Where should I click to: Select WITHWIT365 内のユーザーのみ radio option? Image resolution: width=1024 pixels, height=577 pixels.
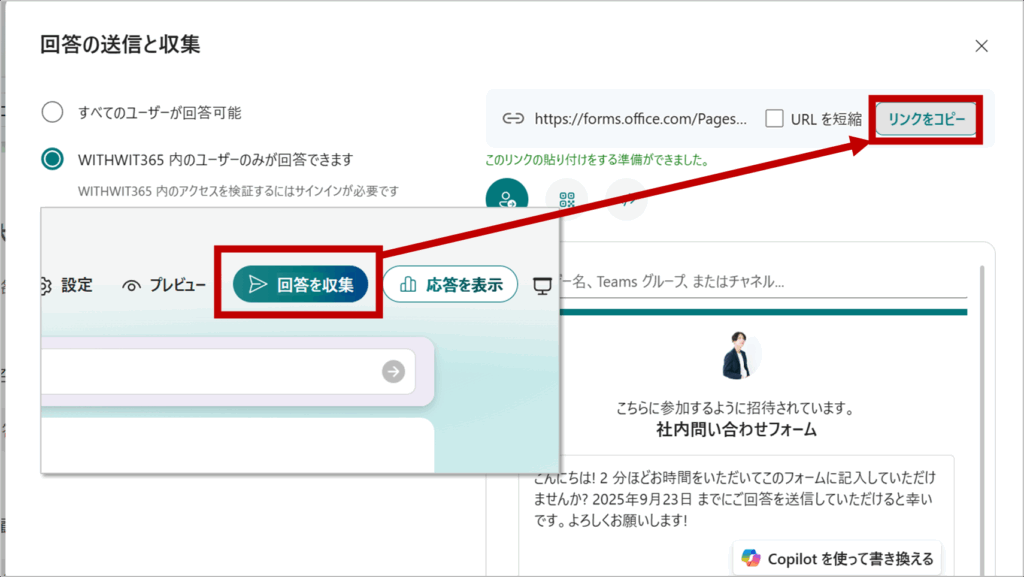coord(52,159)
